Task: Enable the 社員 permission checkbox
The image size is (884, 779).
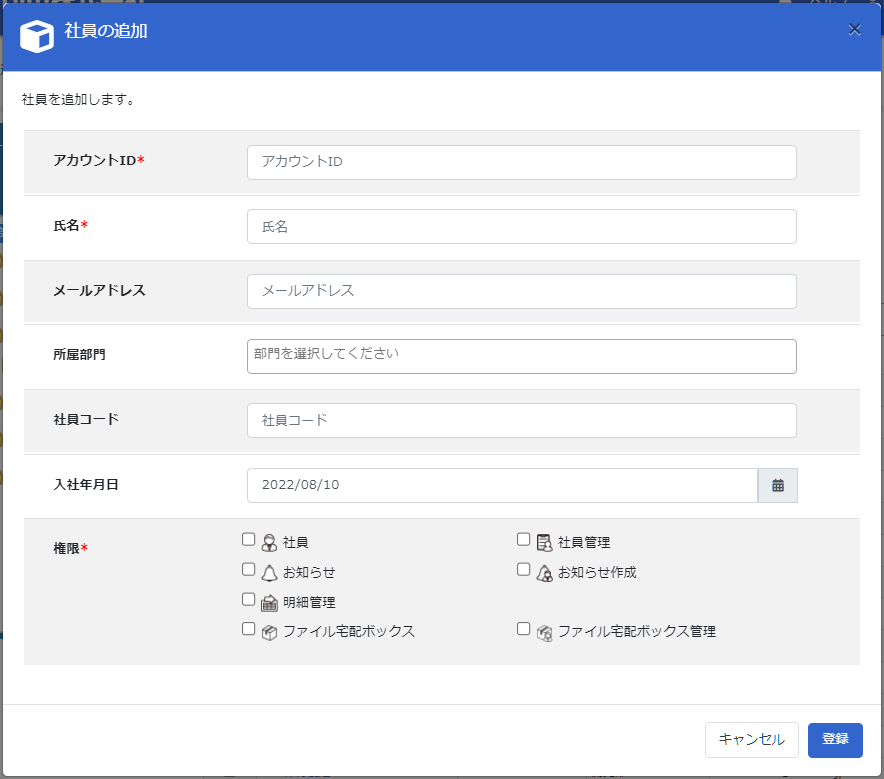Action: 248,540
